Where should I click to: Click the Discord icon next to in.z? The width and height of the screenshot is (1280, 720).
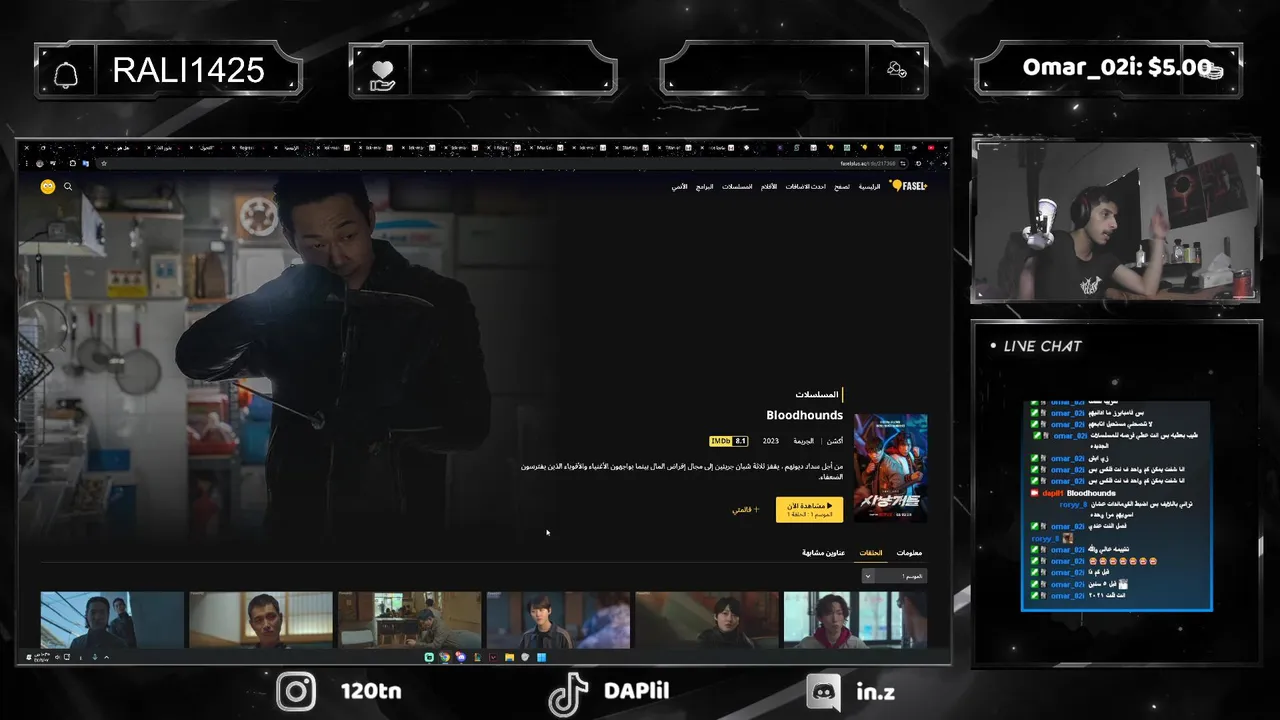pos(824,692)
